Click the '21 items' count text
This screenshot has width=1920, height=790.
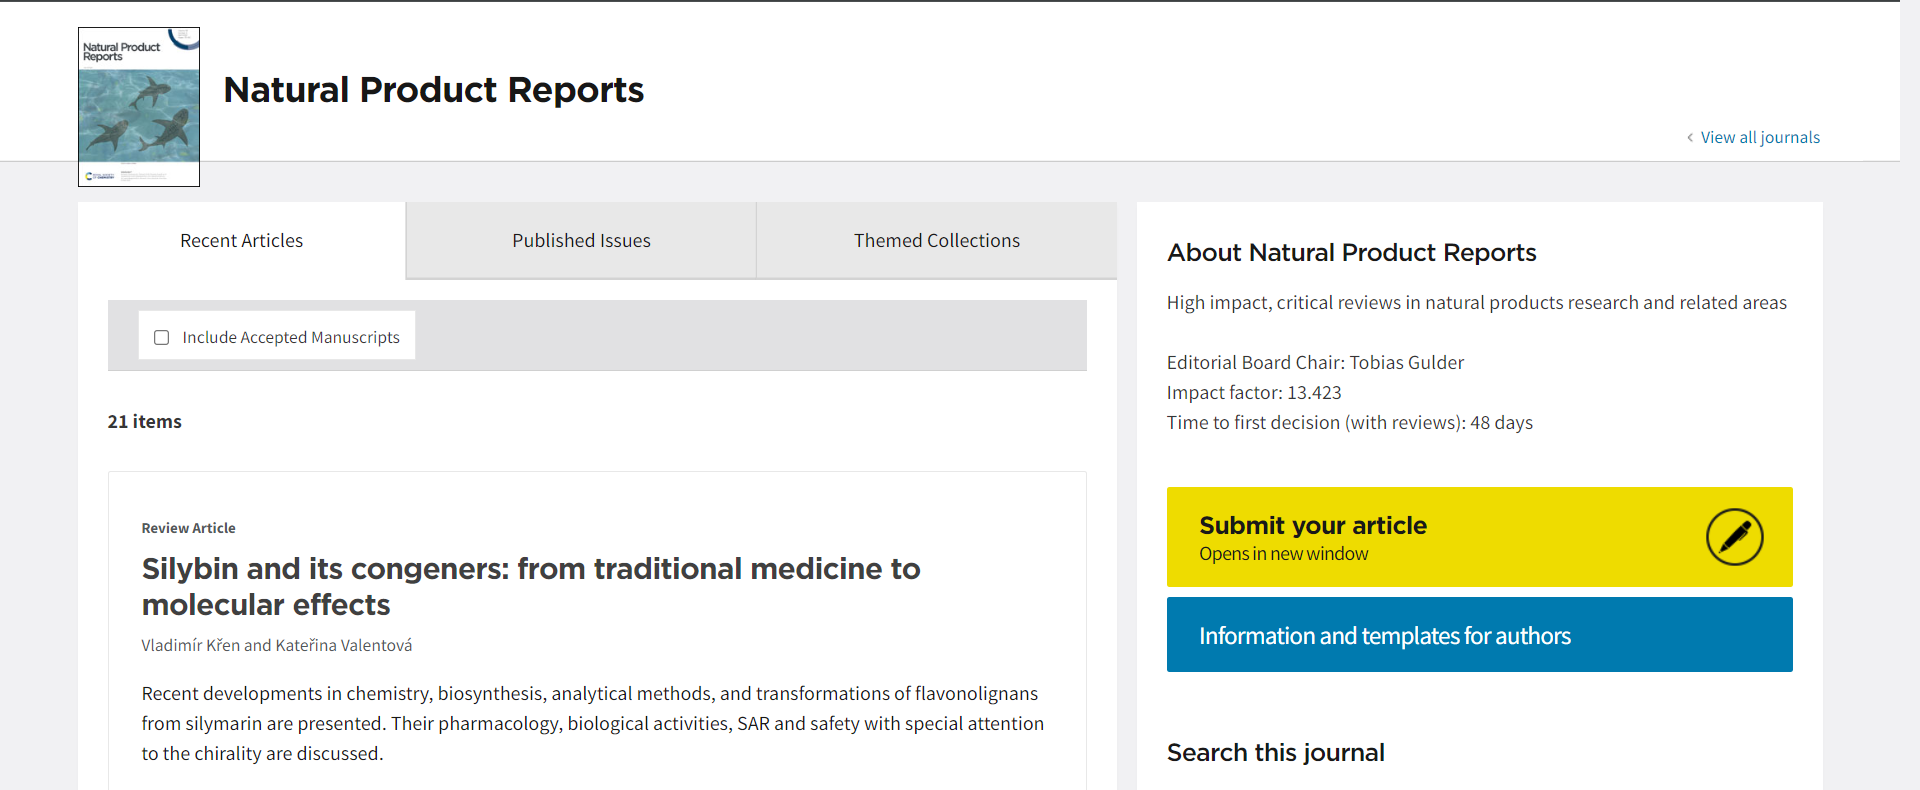(145, 422)
